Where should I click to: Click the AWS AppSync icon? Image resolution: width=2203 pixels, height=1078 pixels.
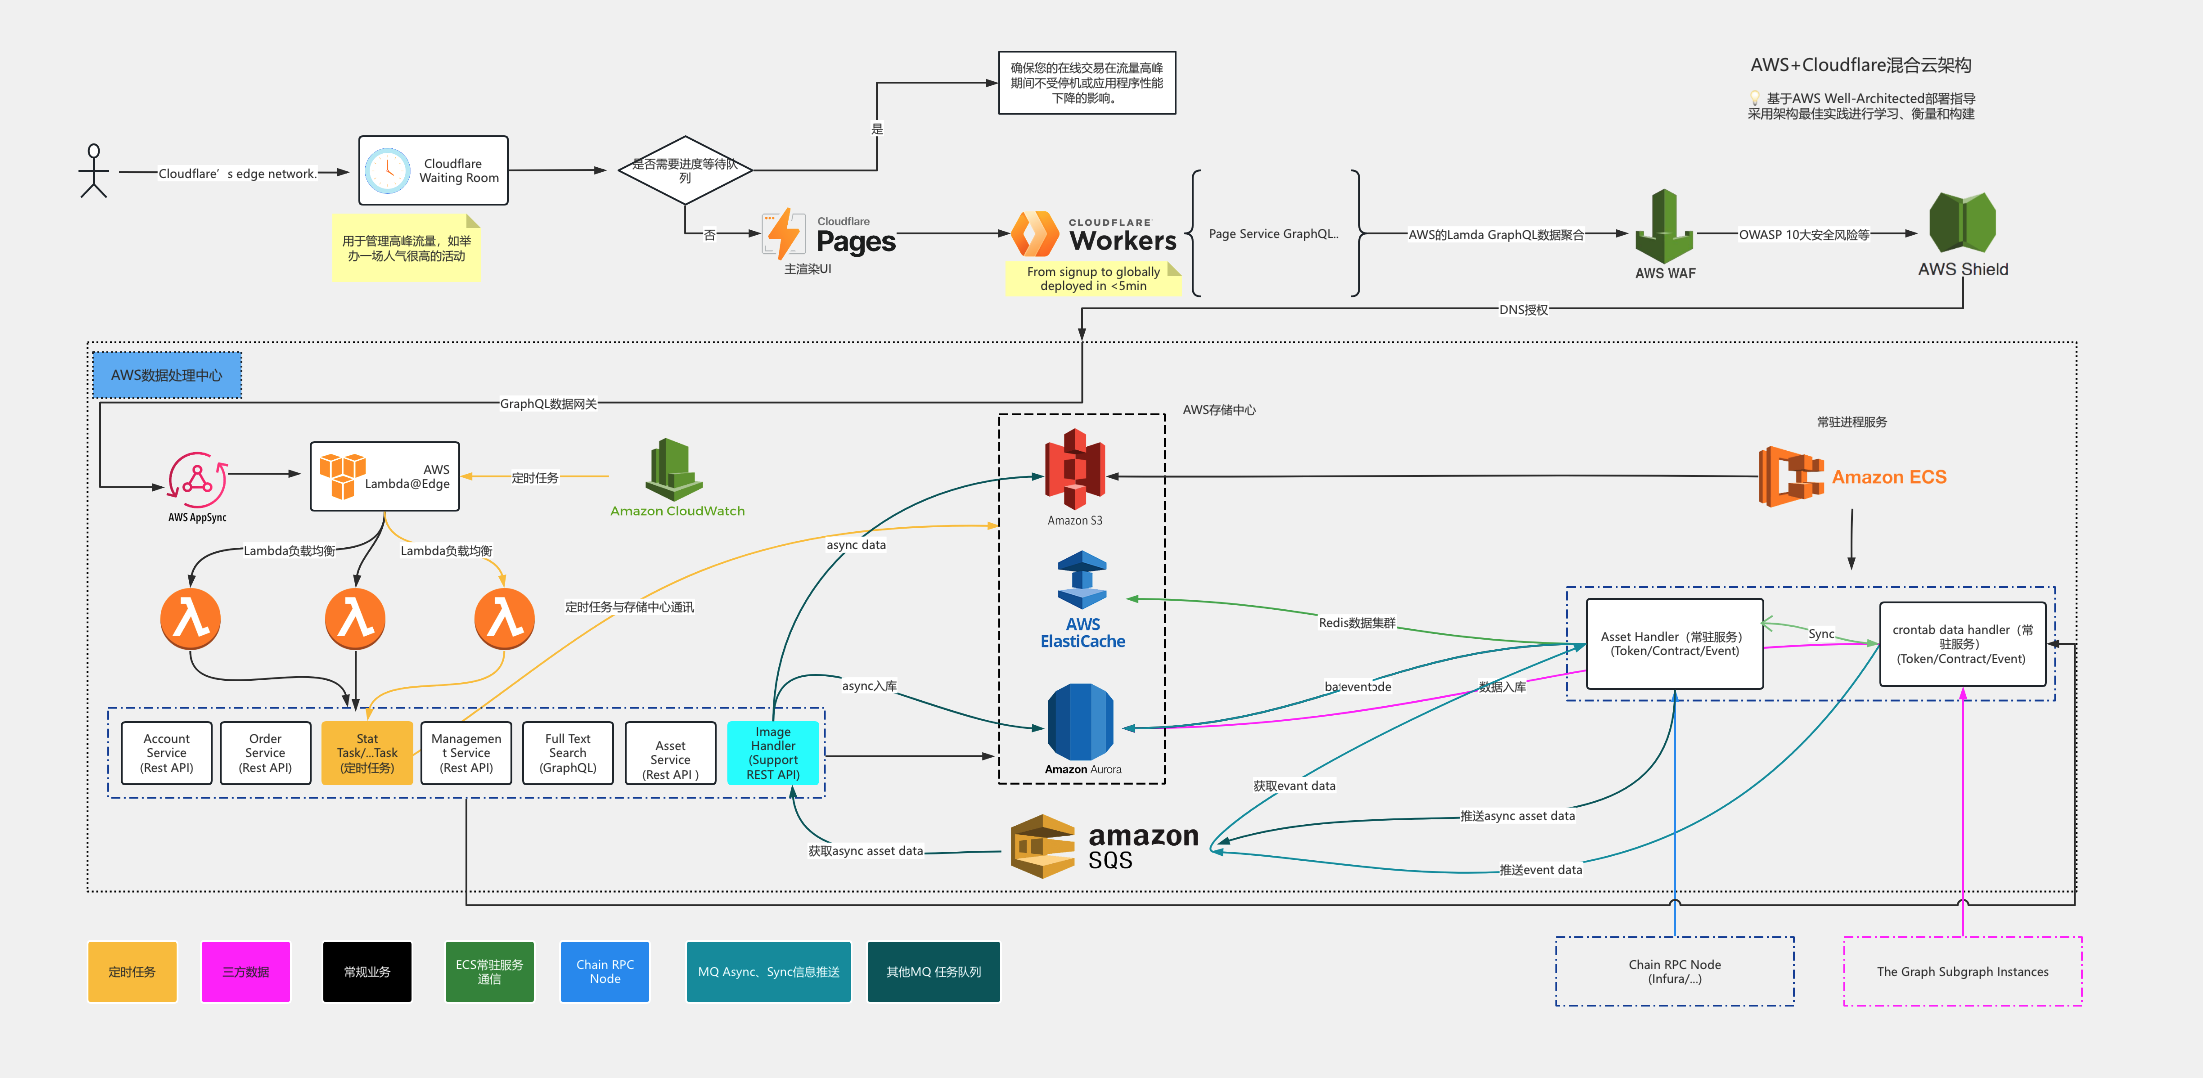pos(197,480)
